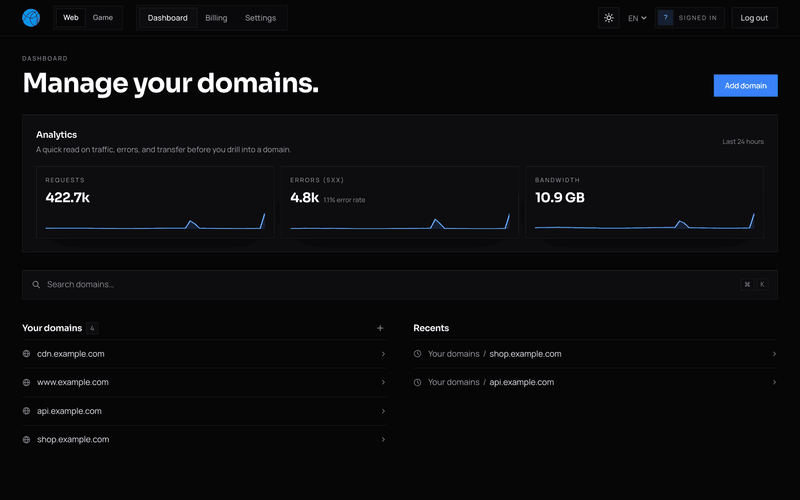Click the Analytics heading

click(57, 135)
